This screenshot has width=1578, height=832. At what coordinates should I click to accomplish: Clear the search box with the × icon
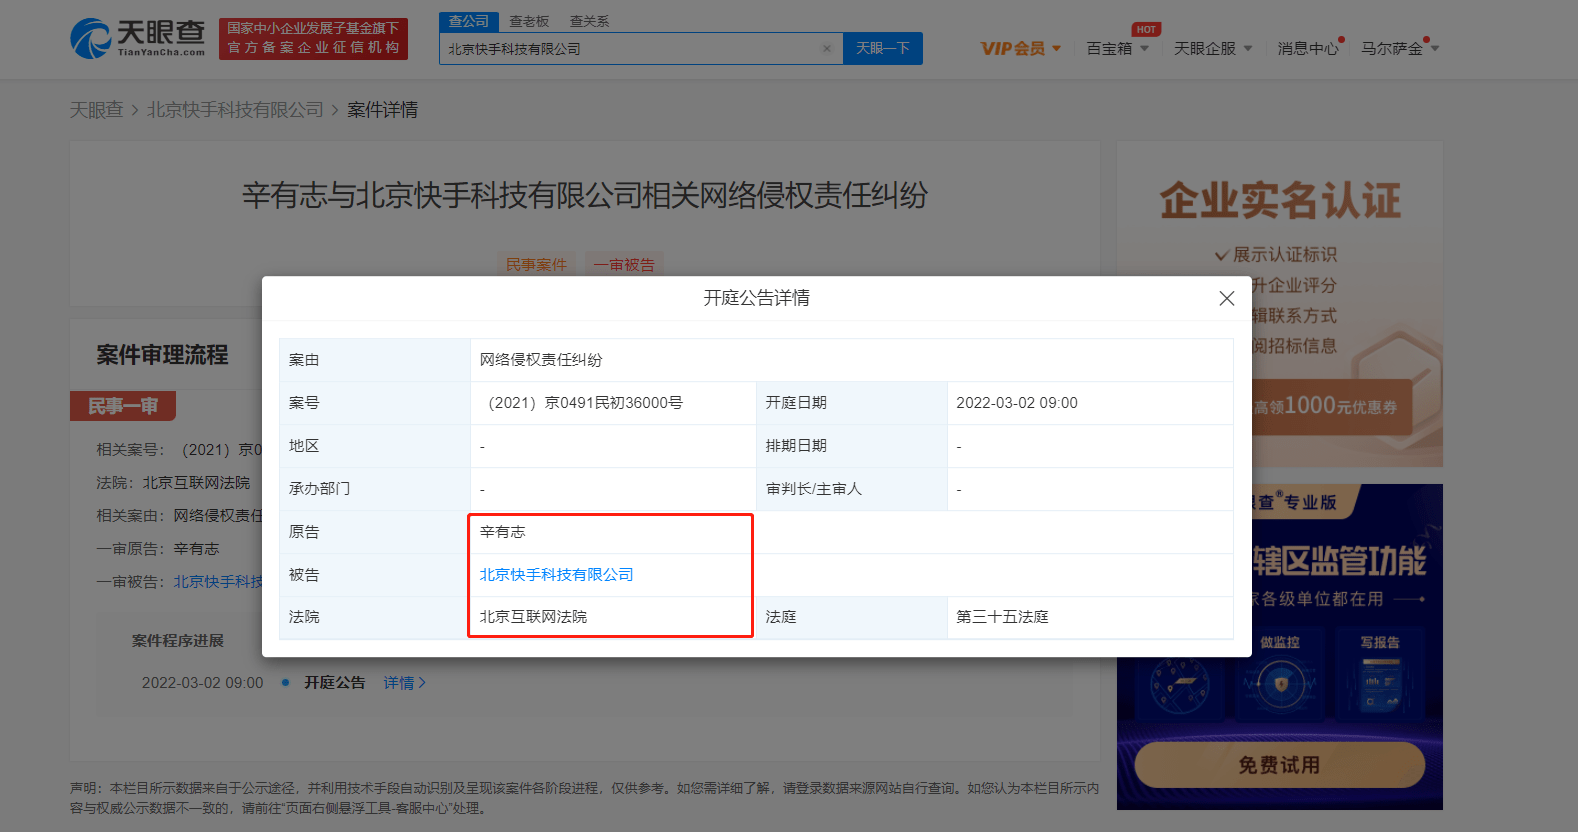click(x=826, y=49)
